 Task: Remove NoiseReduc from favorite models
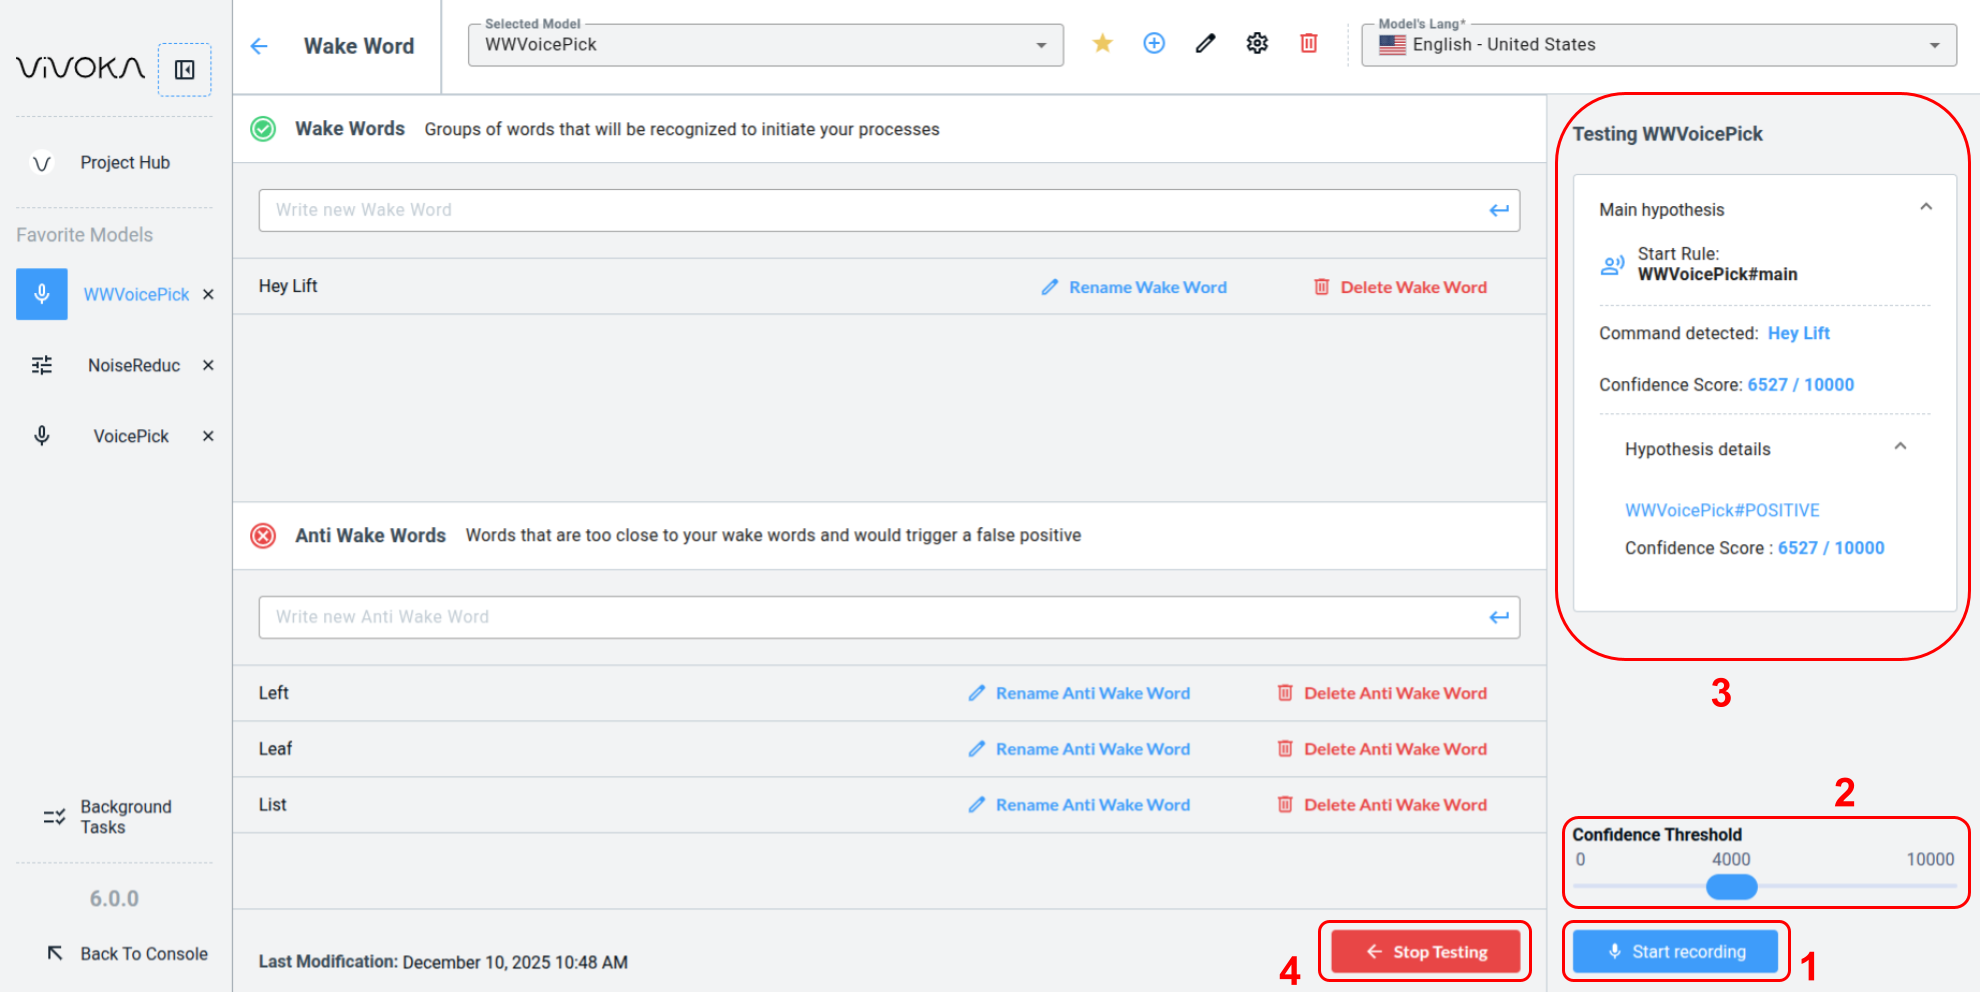coord(208,365)
